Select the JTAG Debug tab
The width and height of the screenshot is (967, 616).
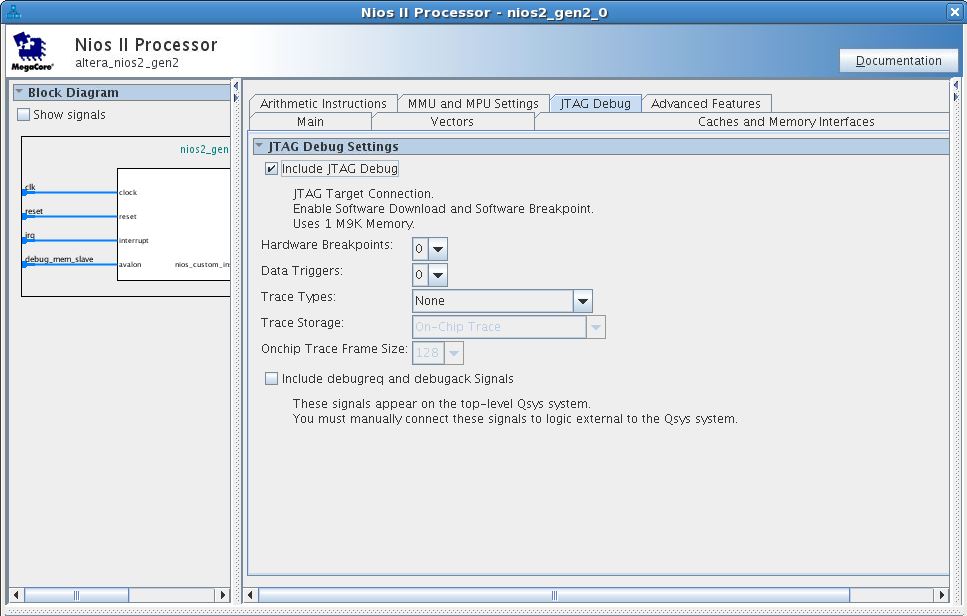[x=595, y=104]
